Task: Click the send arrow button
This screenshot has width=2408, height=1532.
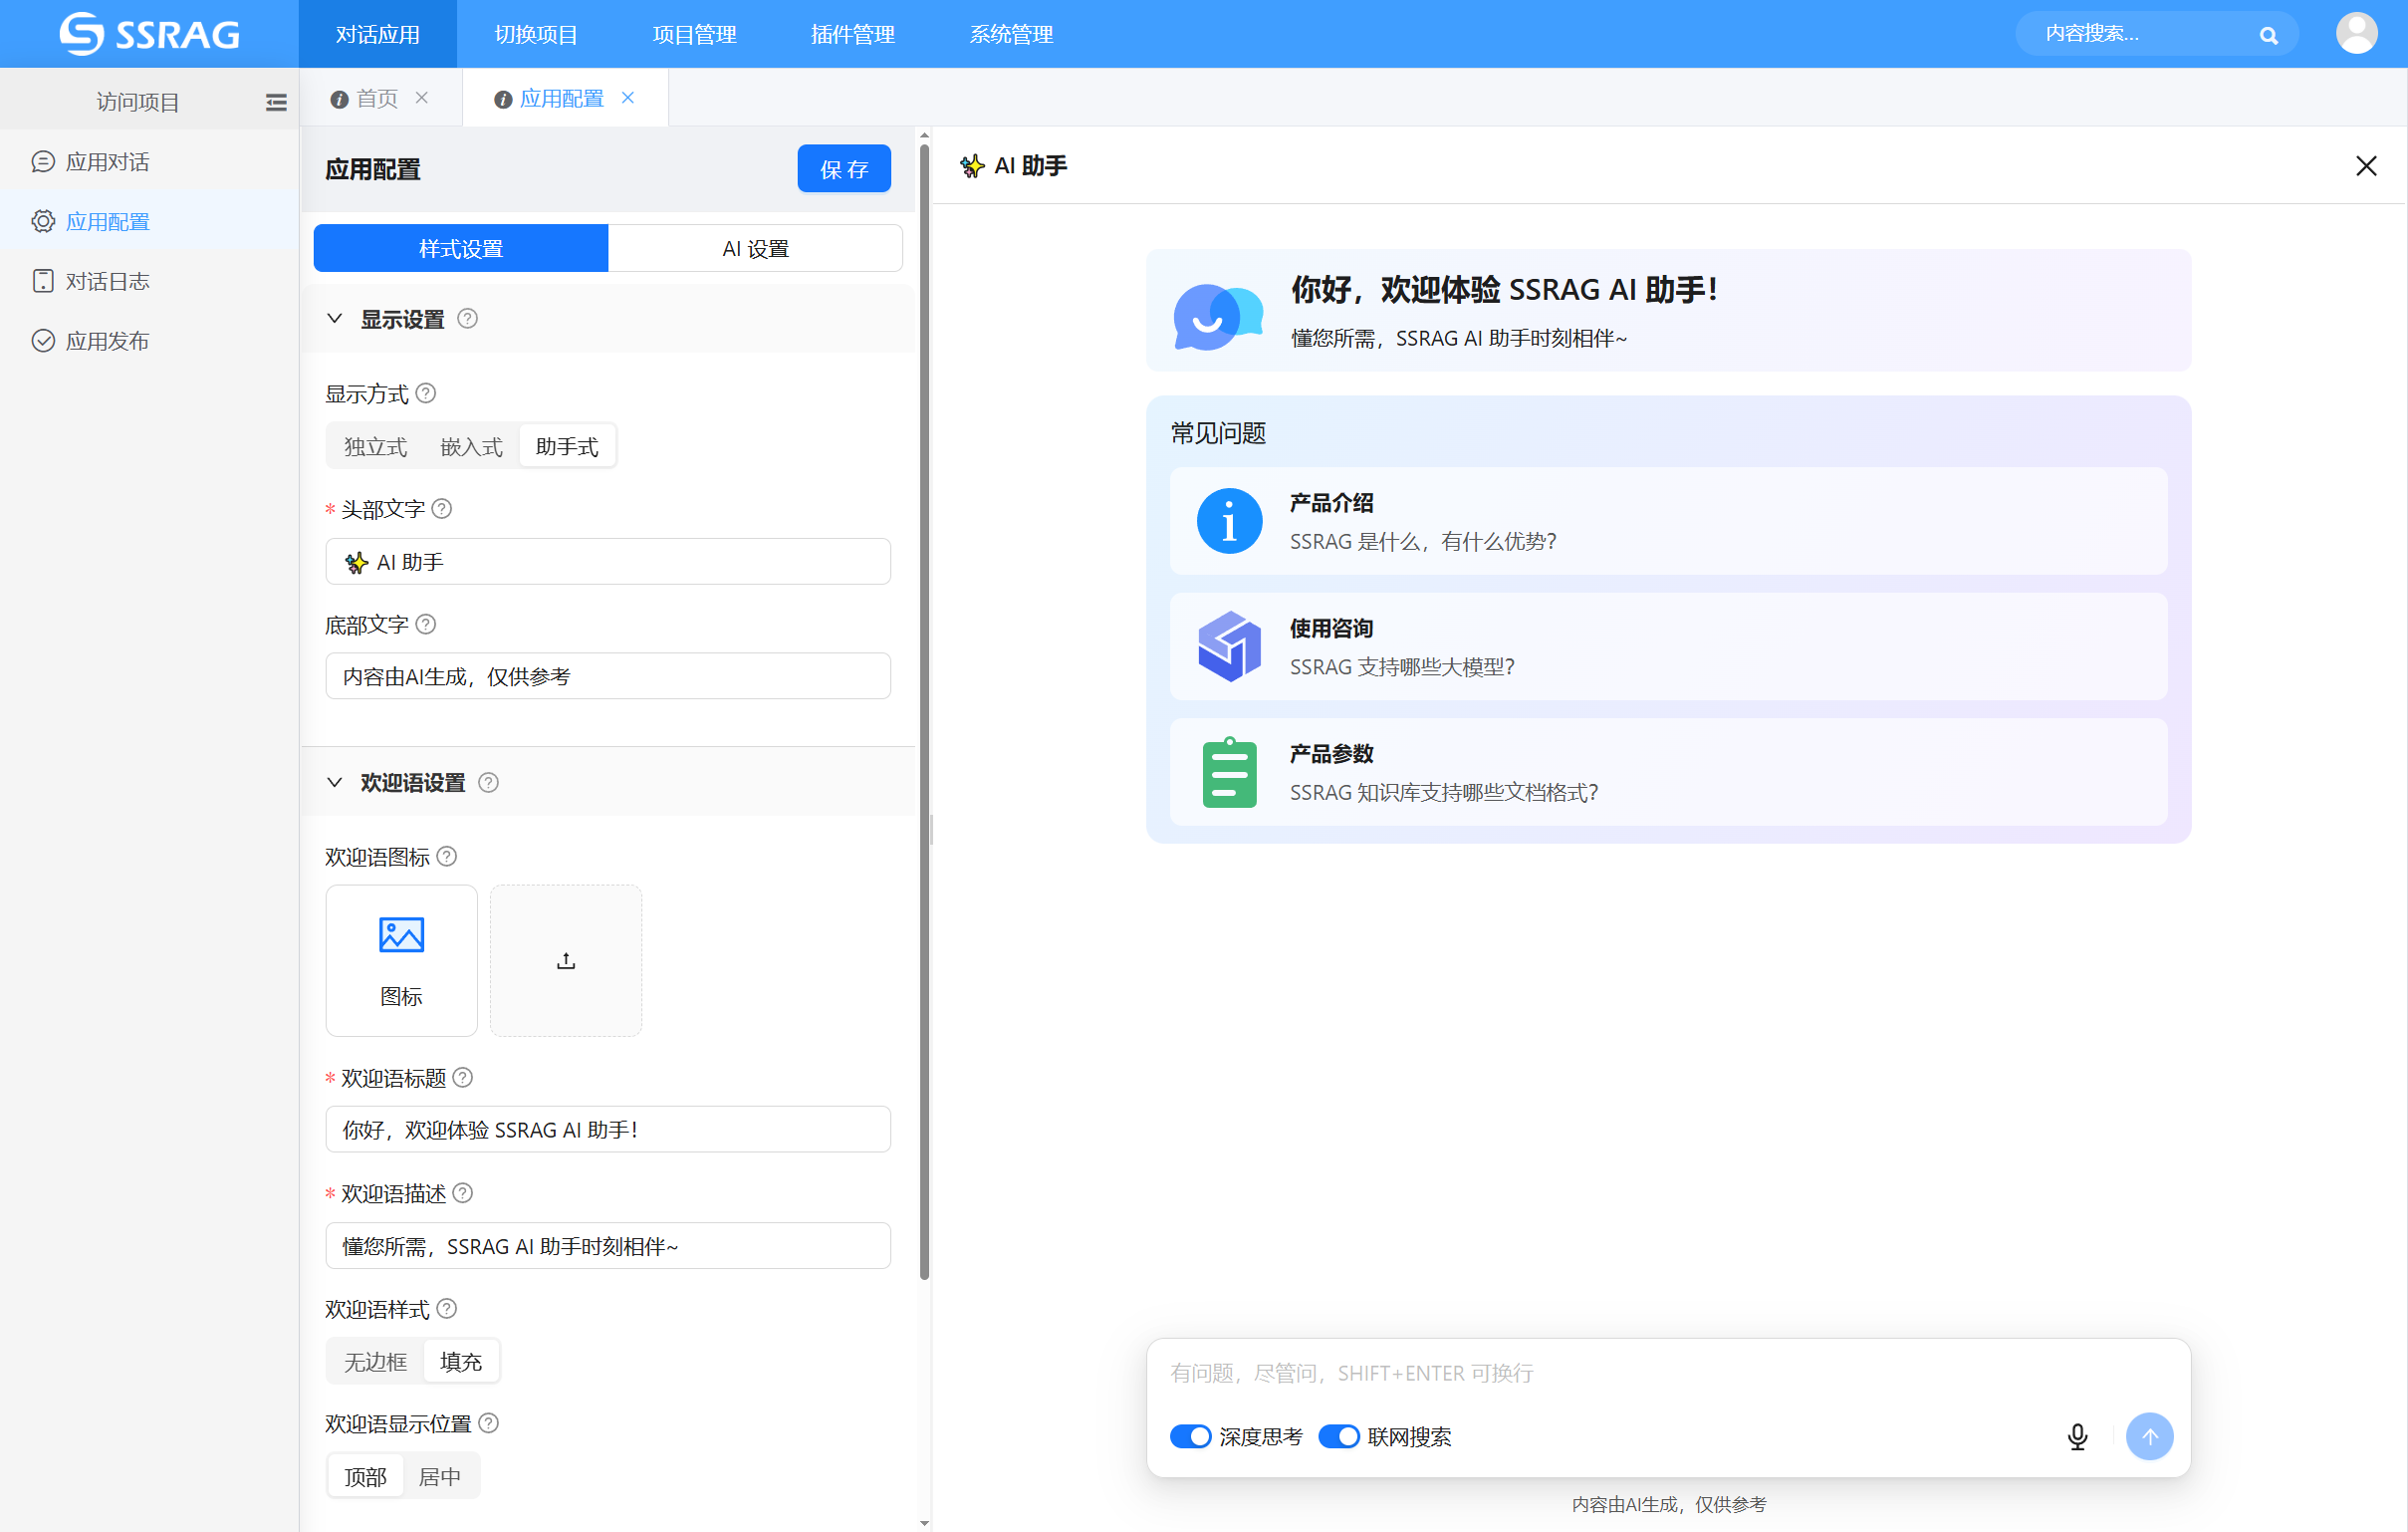Action: [2150, 1437]
